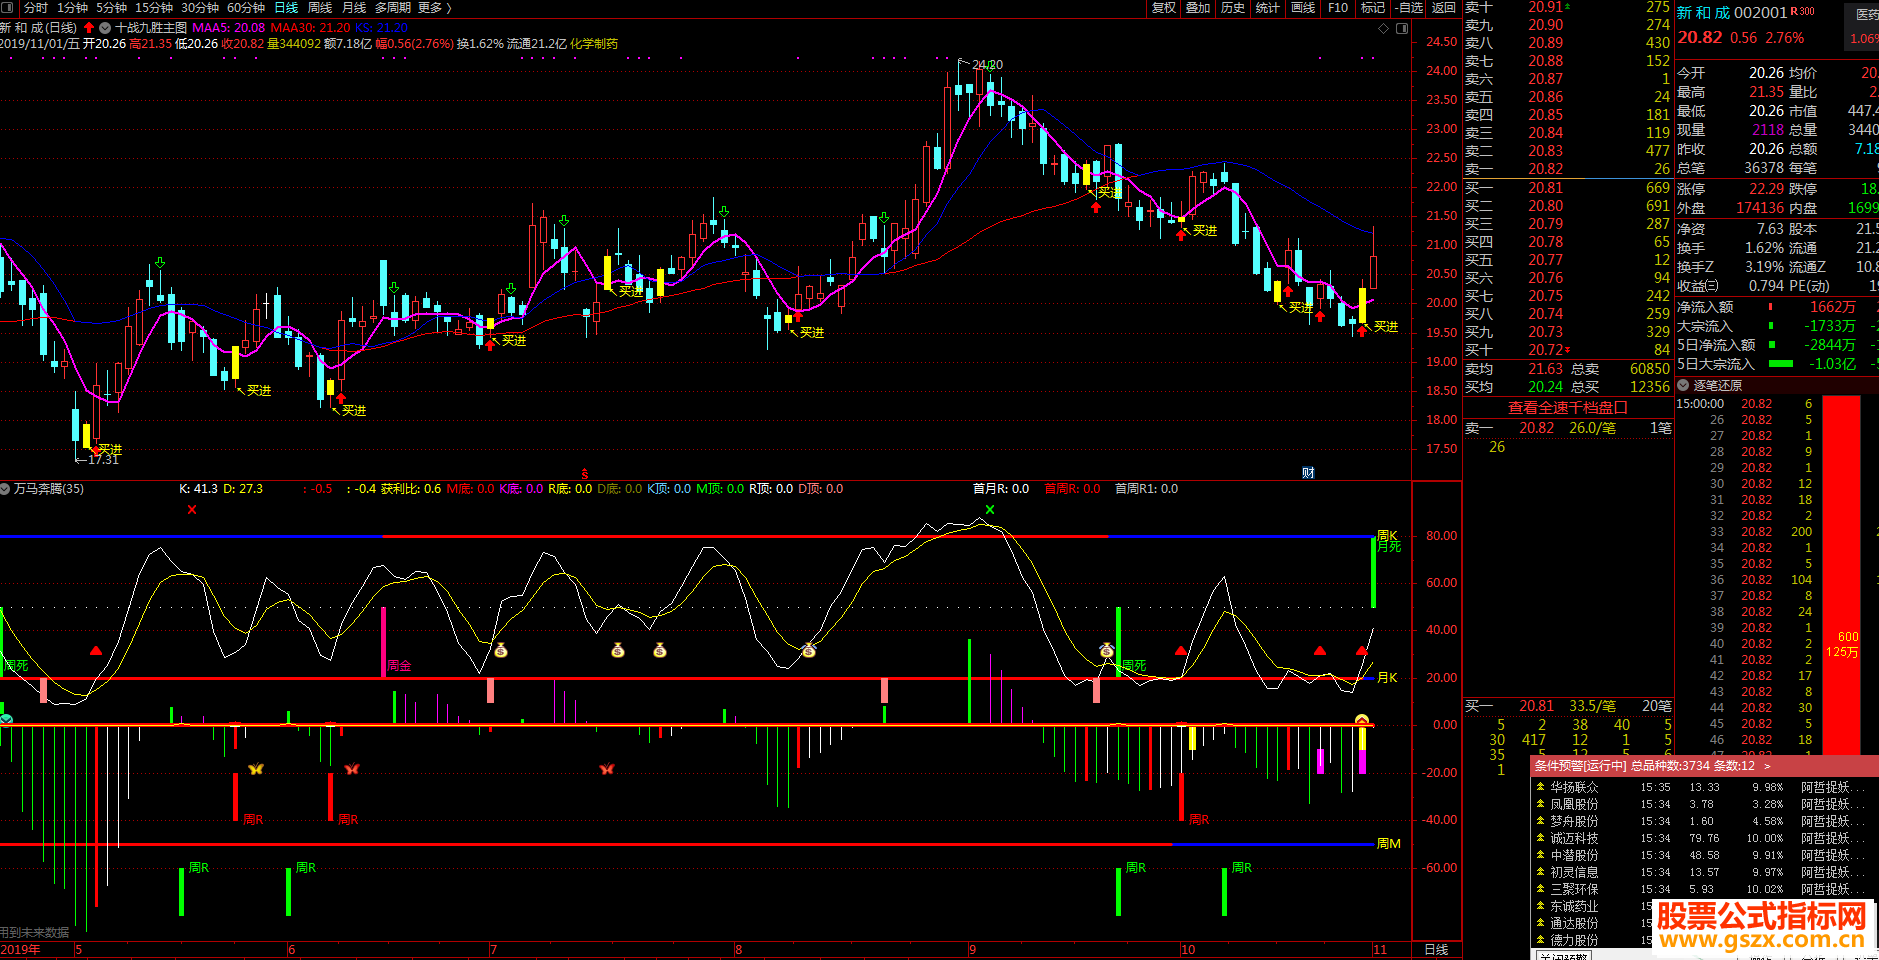Switch to 1分钟 period
The image size is (1879, 960).
point(72,8)
